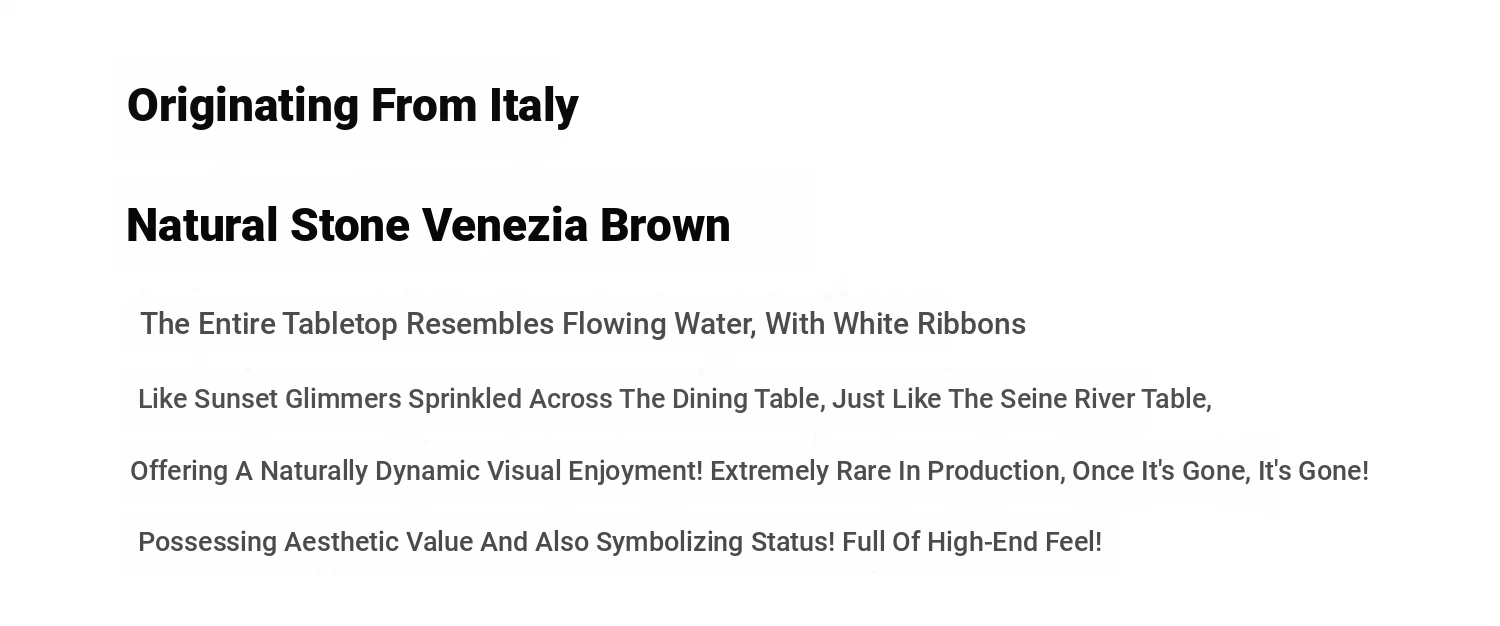Click the line about tabletop resembling flowing water

(x=583, y=324)
